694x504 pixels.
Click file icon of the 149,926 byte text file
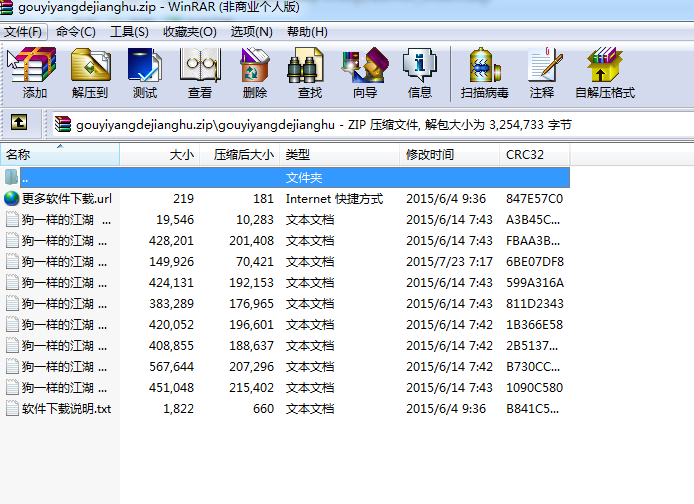12,262
